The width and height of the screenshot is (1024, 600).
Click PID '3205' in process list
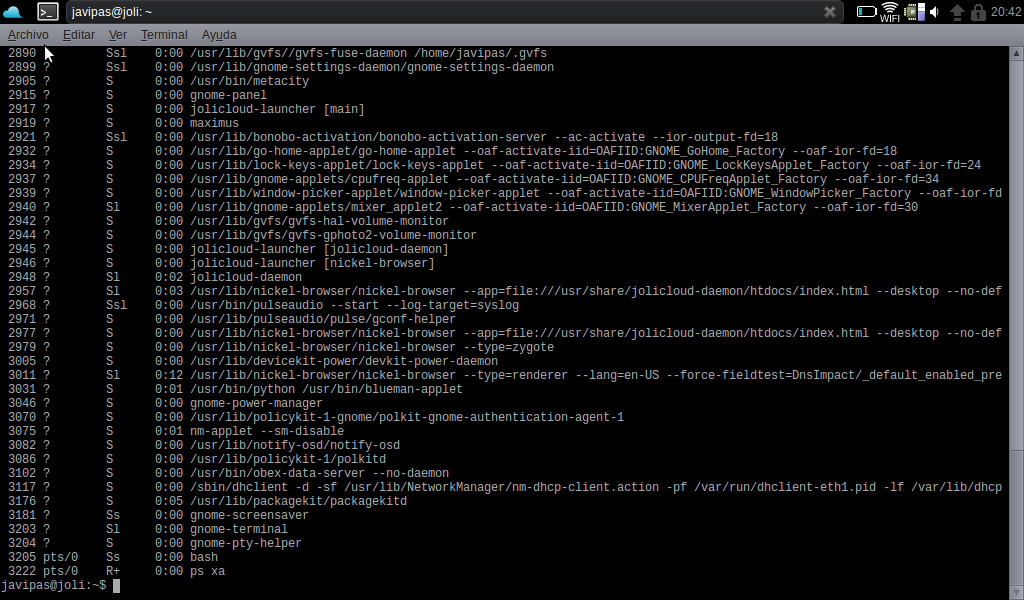point(22,557)
